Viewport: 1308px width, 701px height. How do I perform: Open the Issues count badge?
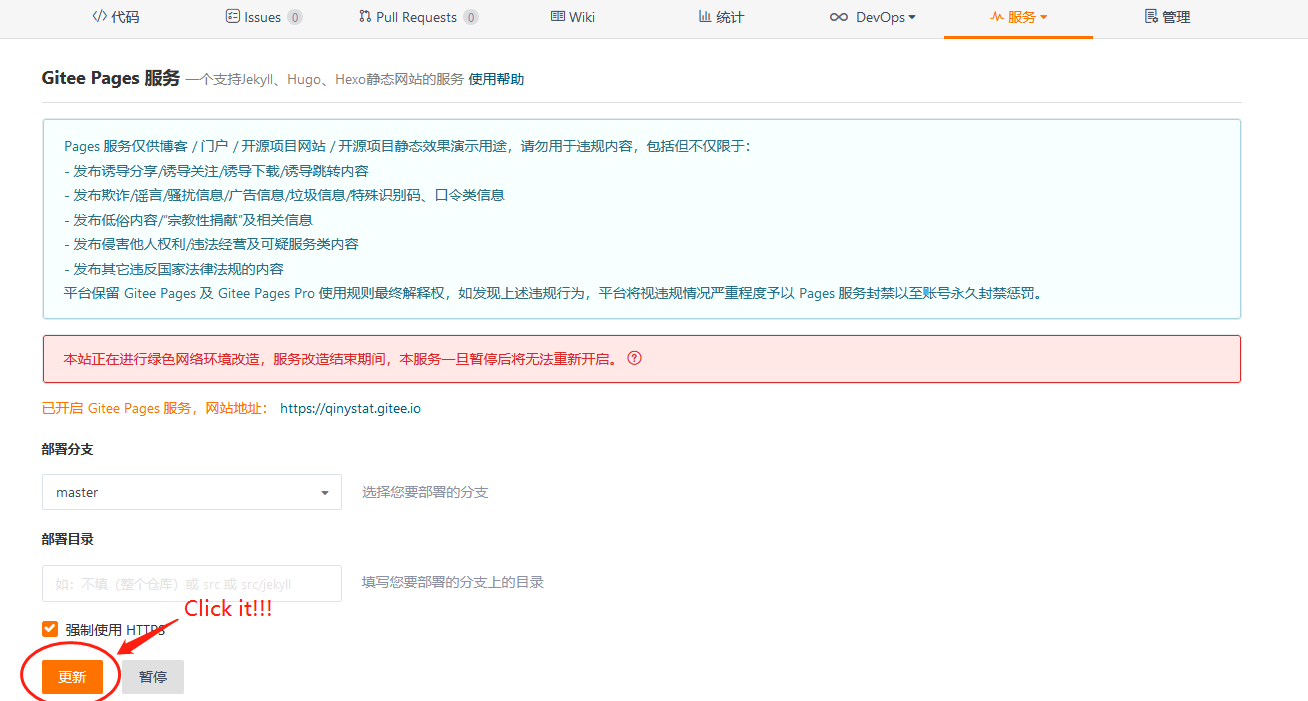coord(295,17)
